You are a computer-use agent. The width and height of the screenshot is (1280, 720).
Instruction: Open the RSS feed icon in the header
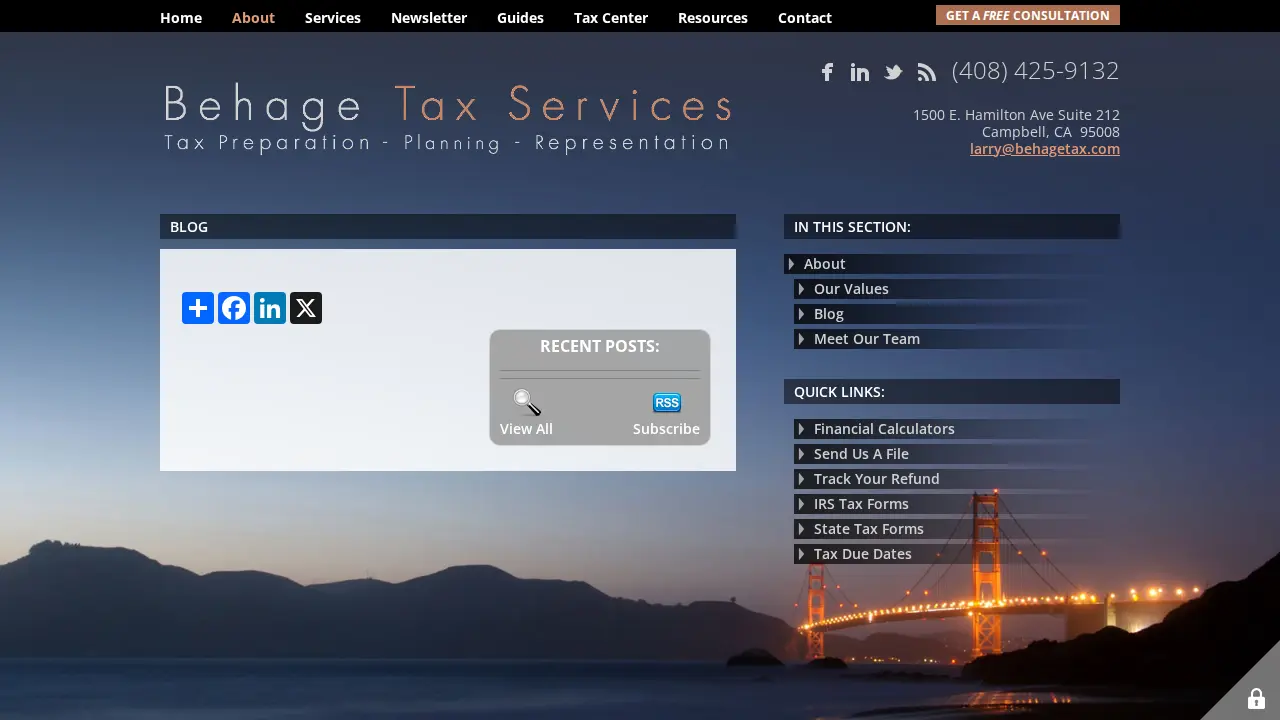927,72
